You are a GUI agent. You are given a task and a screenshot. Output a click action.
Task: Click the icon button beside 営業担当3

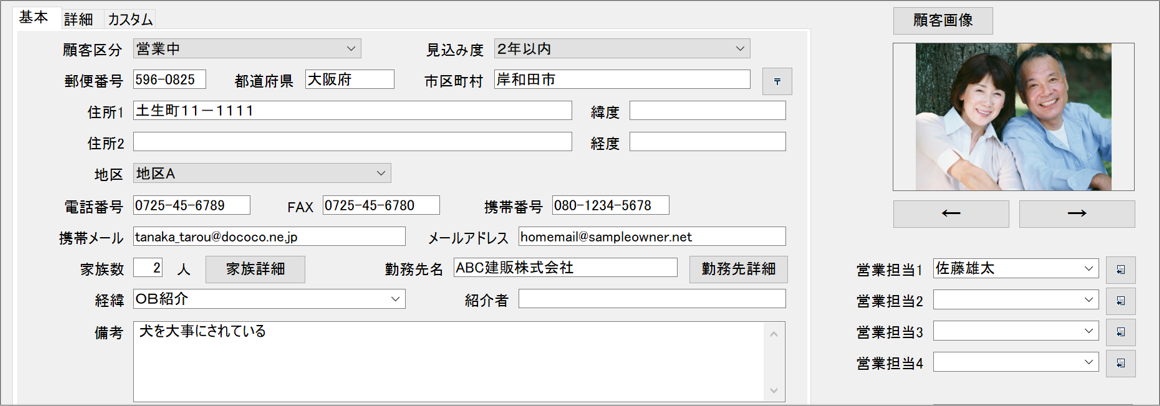coord(1120,332)
